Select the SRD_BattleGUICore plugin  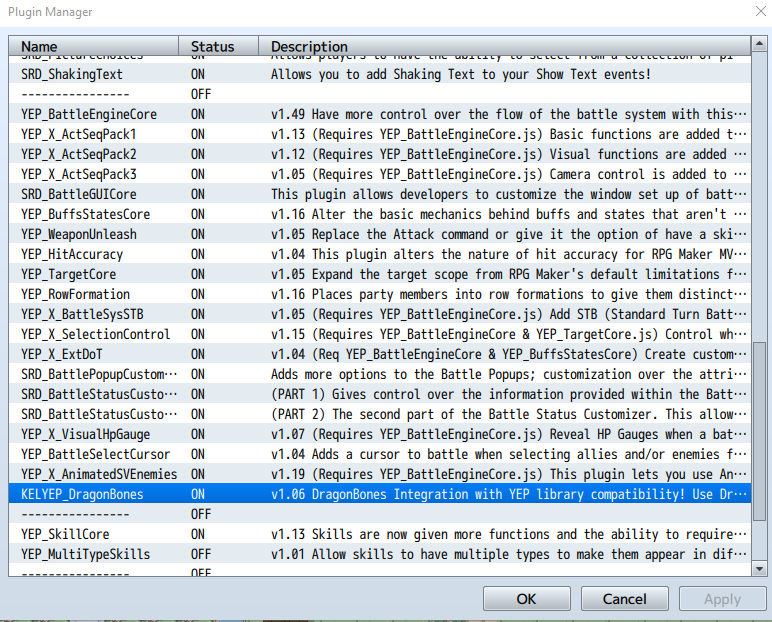click(380, 195)
